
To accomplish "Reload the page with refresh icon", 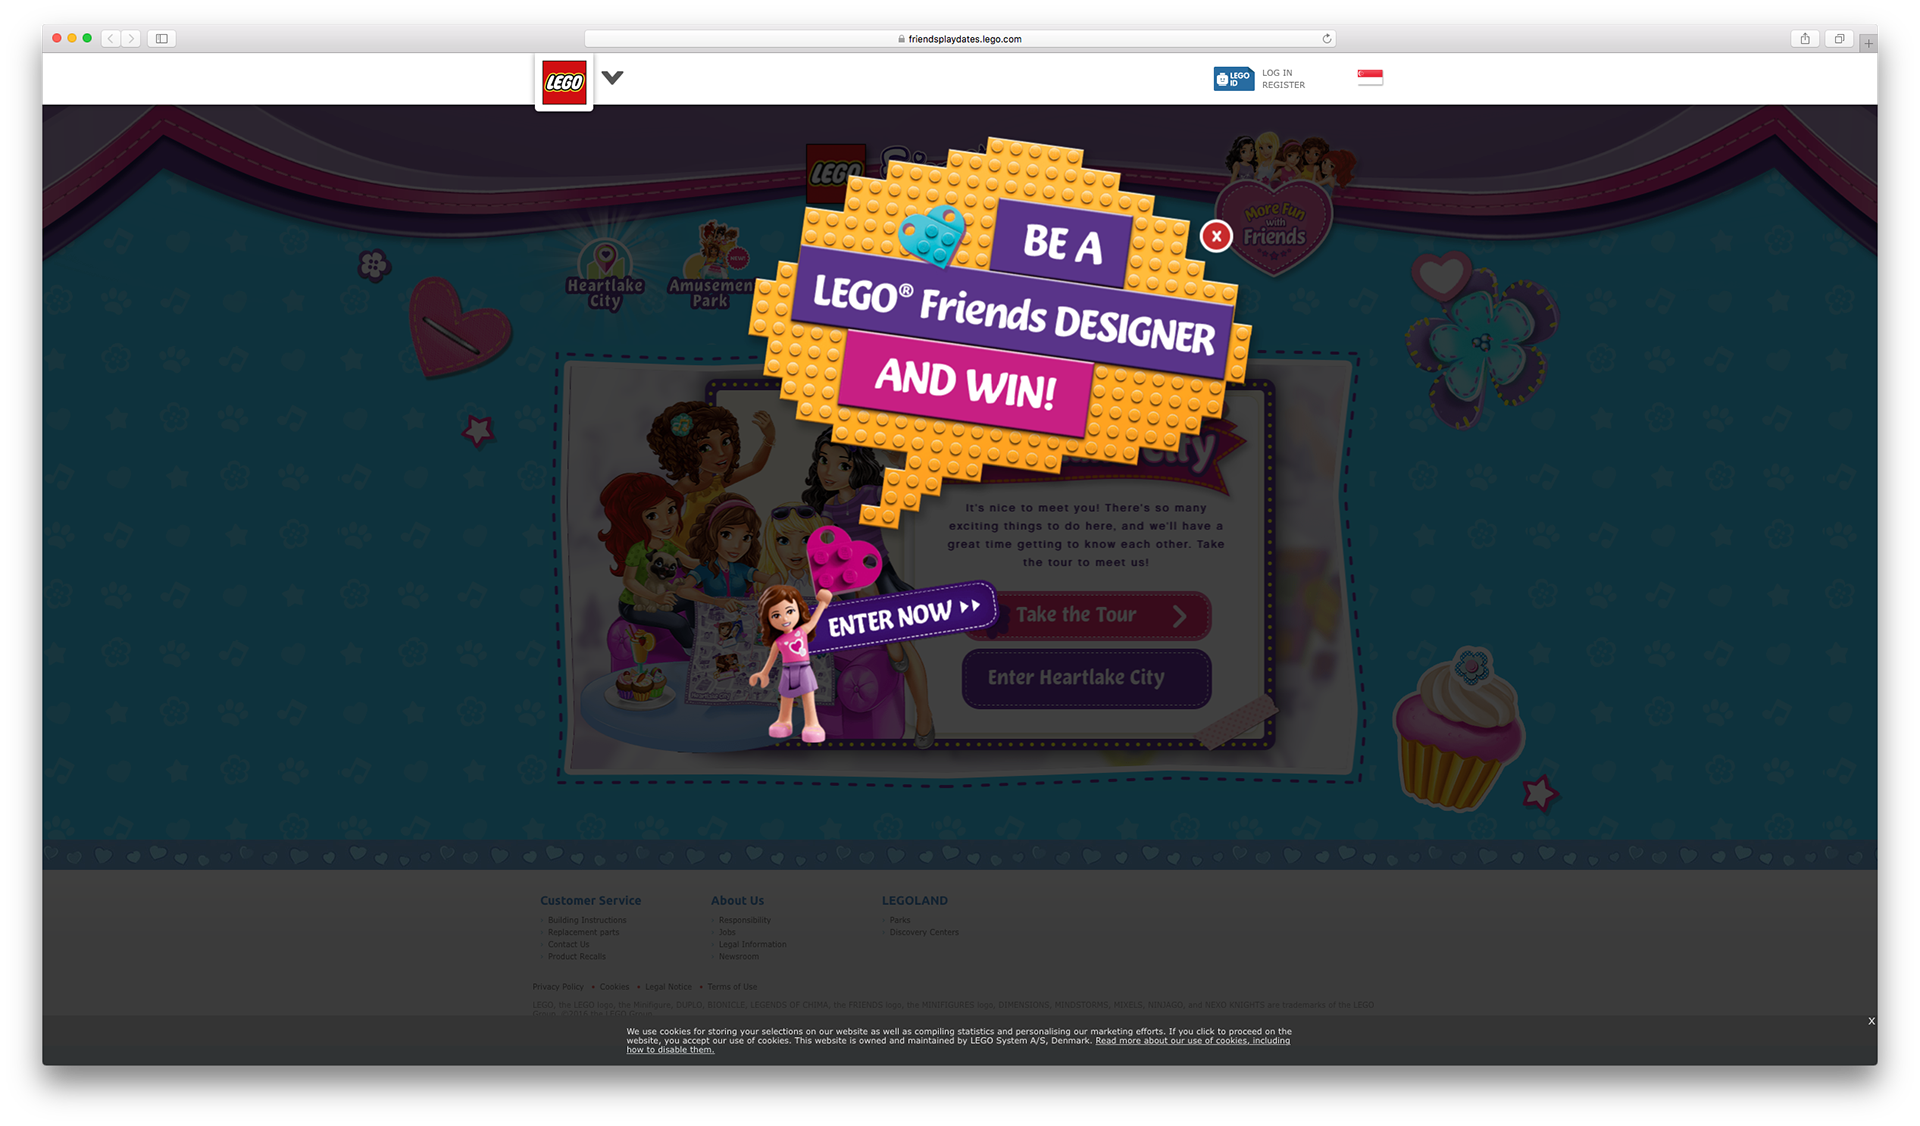I will [x=1327, y=39].
